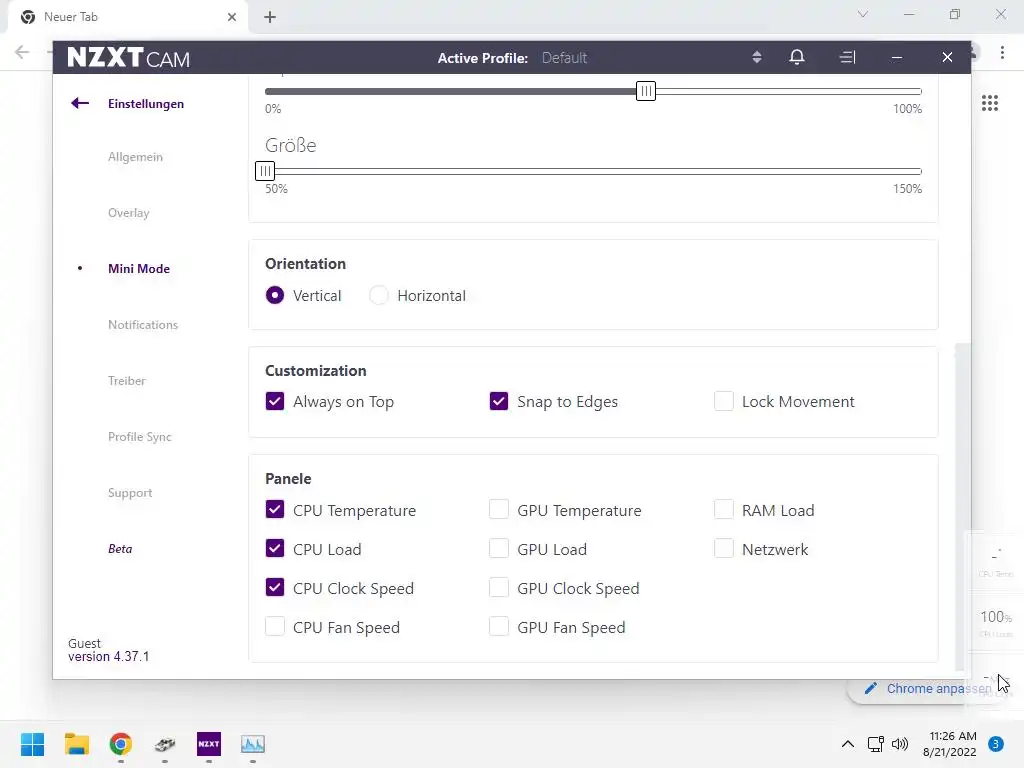Viewport: 1024px width, 768px height.
Task: Select Mini Mode settings section
Action: tap(138, 268)
